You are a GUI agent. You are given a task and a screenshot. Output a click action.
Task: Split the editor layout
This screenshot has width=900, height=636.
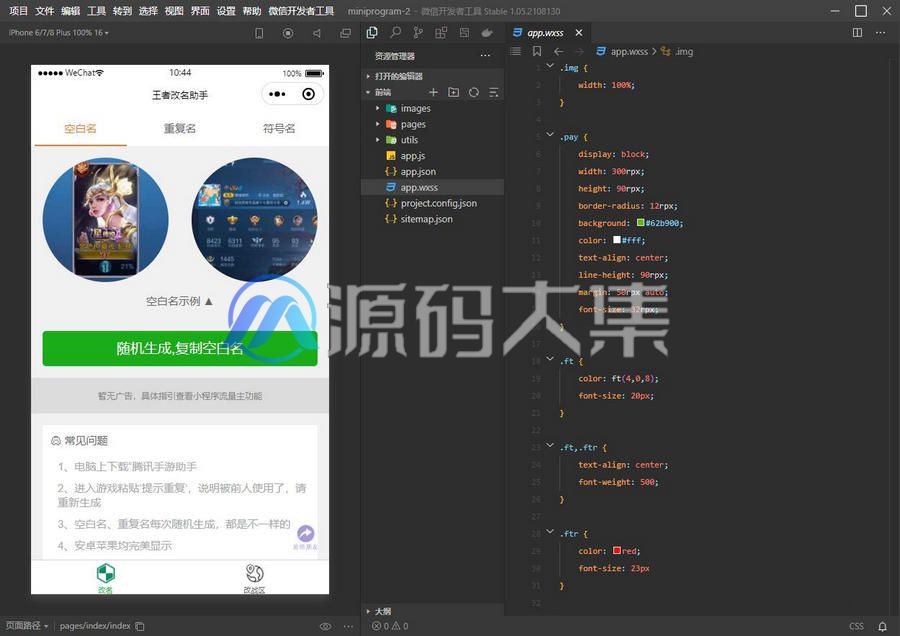858,33
